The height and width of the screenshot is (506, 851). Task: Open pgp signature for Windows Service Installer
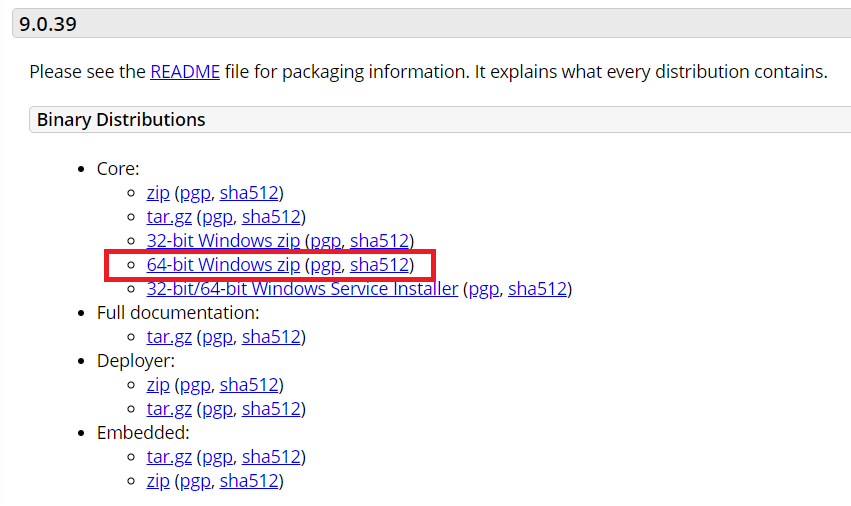click(x=484, y=289)
